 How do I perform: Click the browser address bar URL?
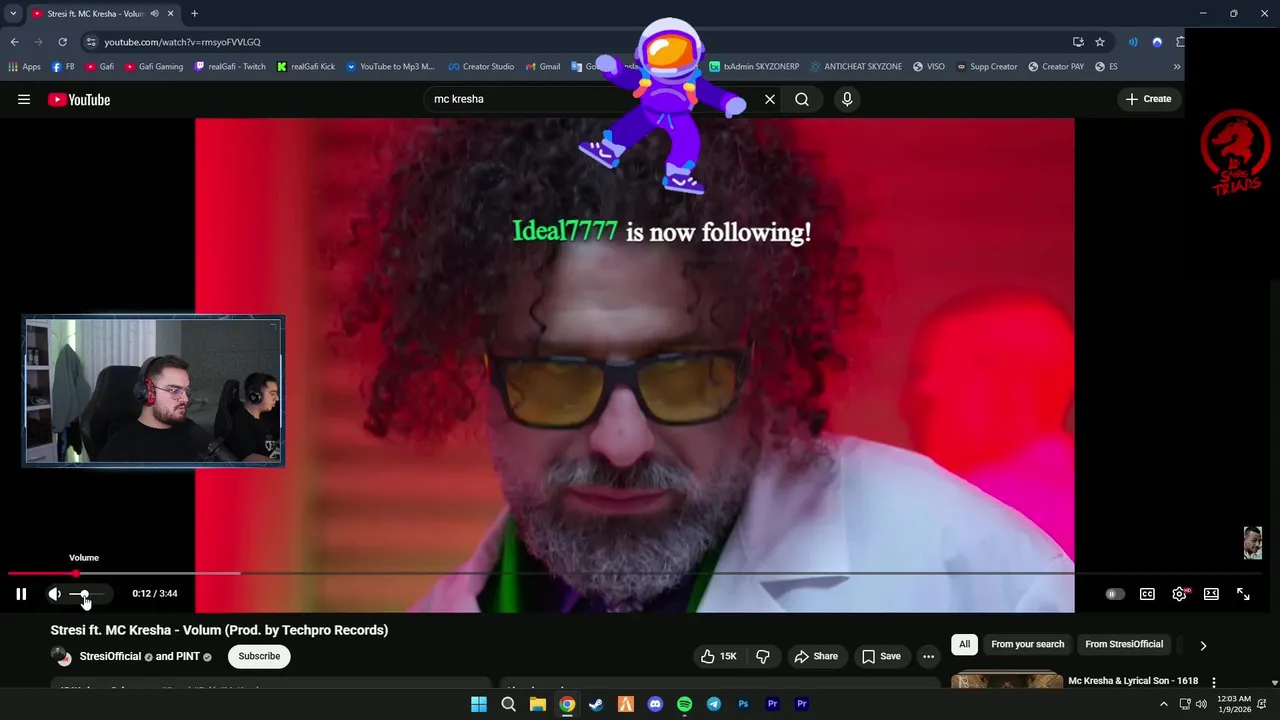click(182, 42)
